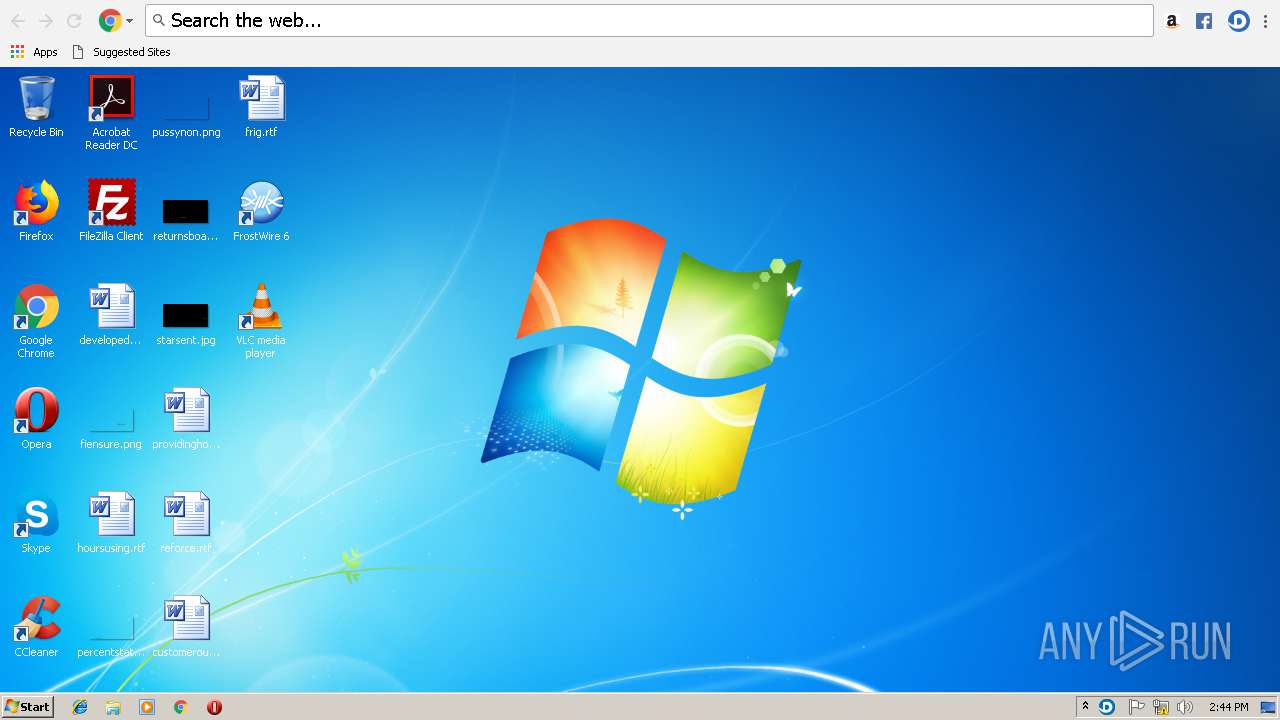The height and width of the screenshot is (720, 1280).
Task: Open the Facebook shortcut icon
Action: (x=1204, y=20)
